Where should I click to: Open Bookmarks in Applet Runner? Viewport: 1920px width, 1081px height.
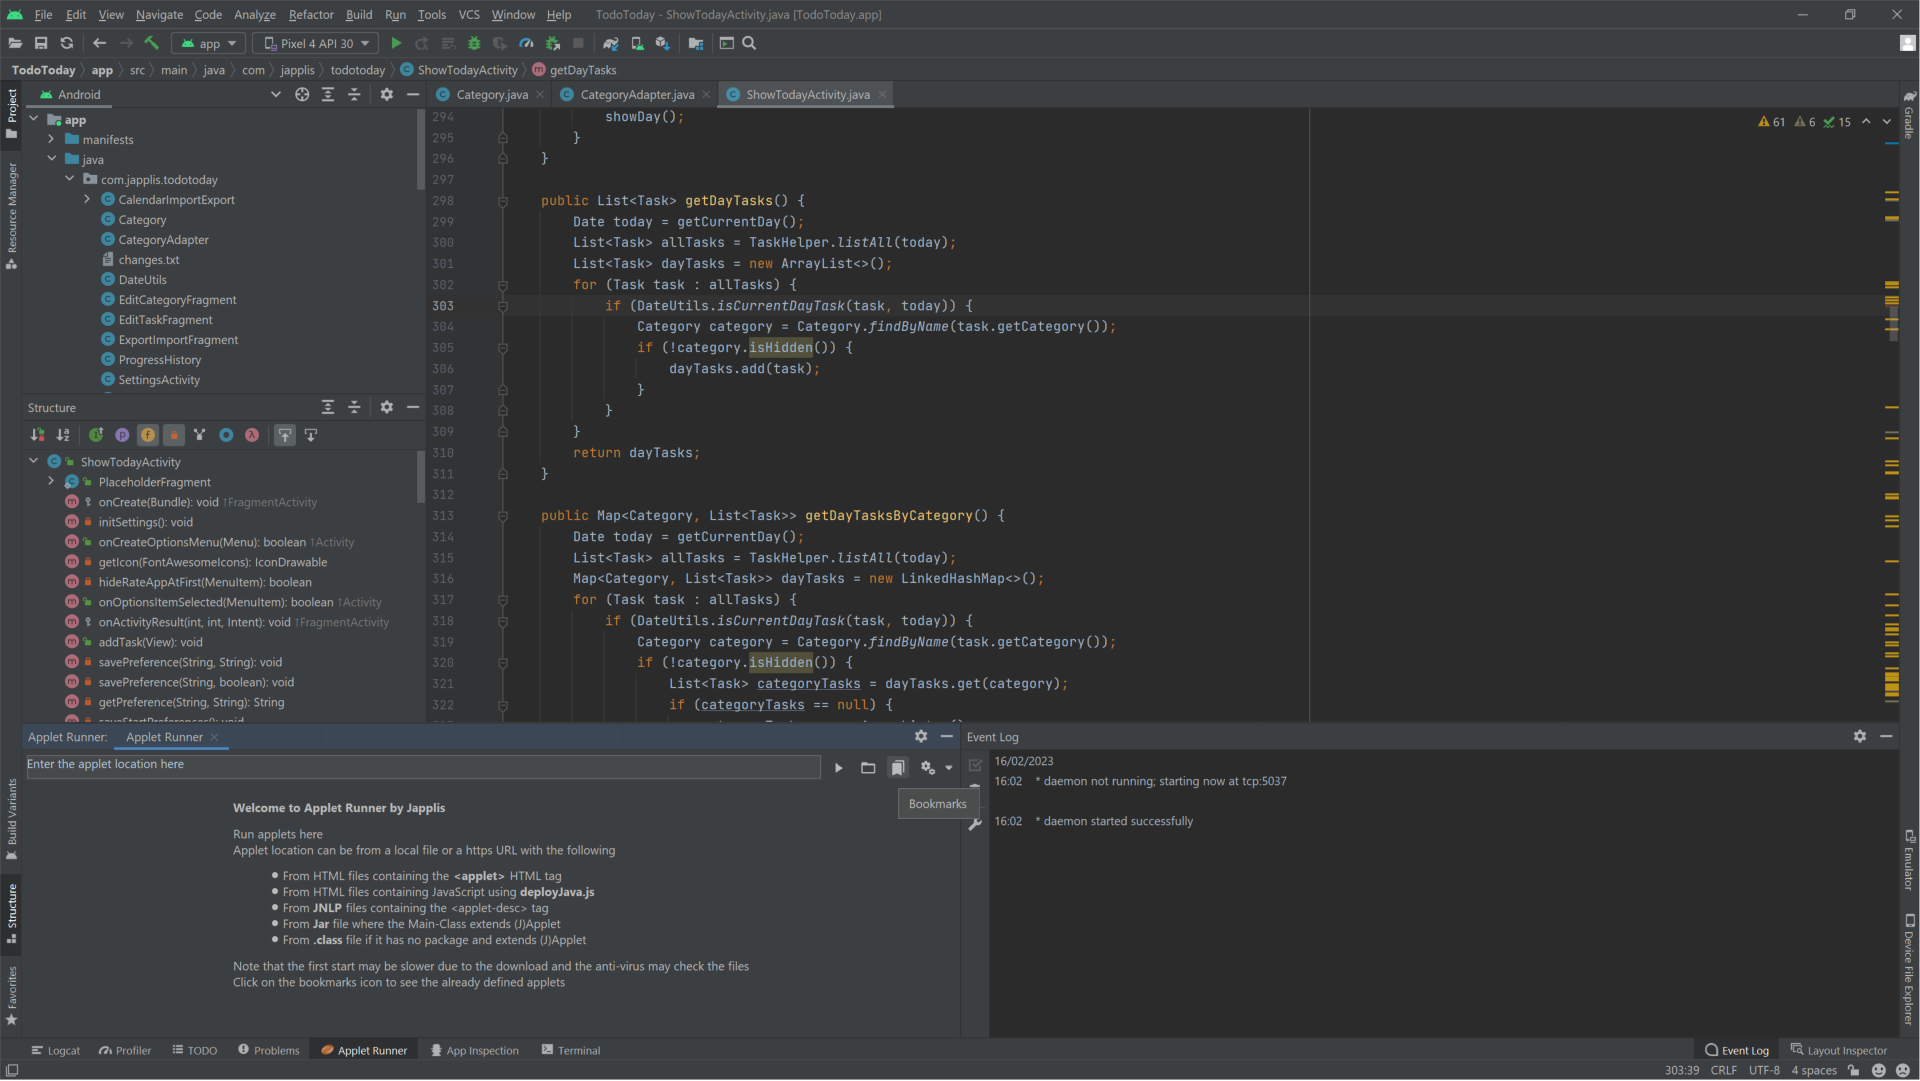(898, 768)
